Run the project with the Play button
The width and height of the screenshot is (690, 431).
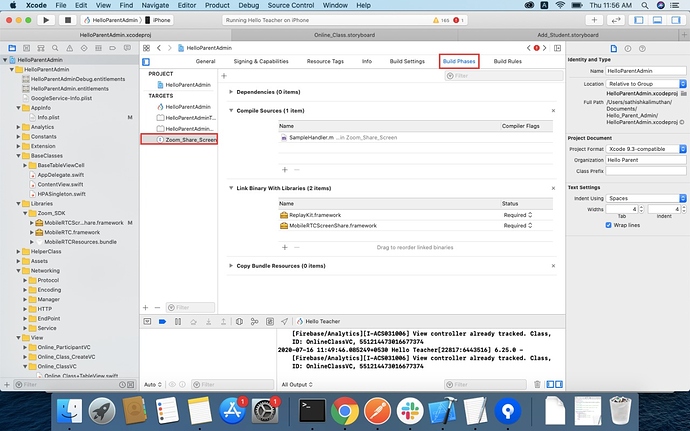tap(46, 20)
